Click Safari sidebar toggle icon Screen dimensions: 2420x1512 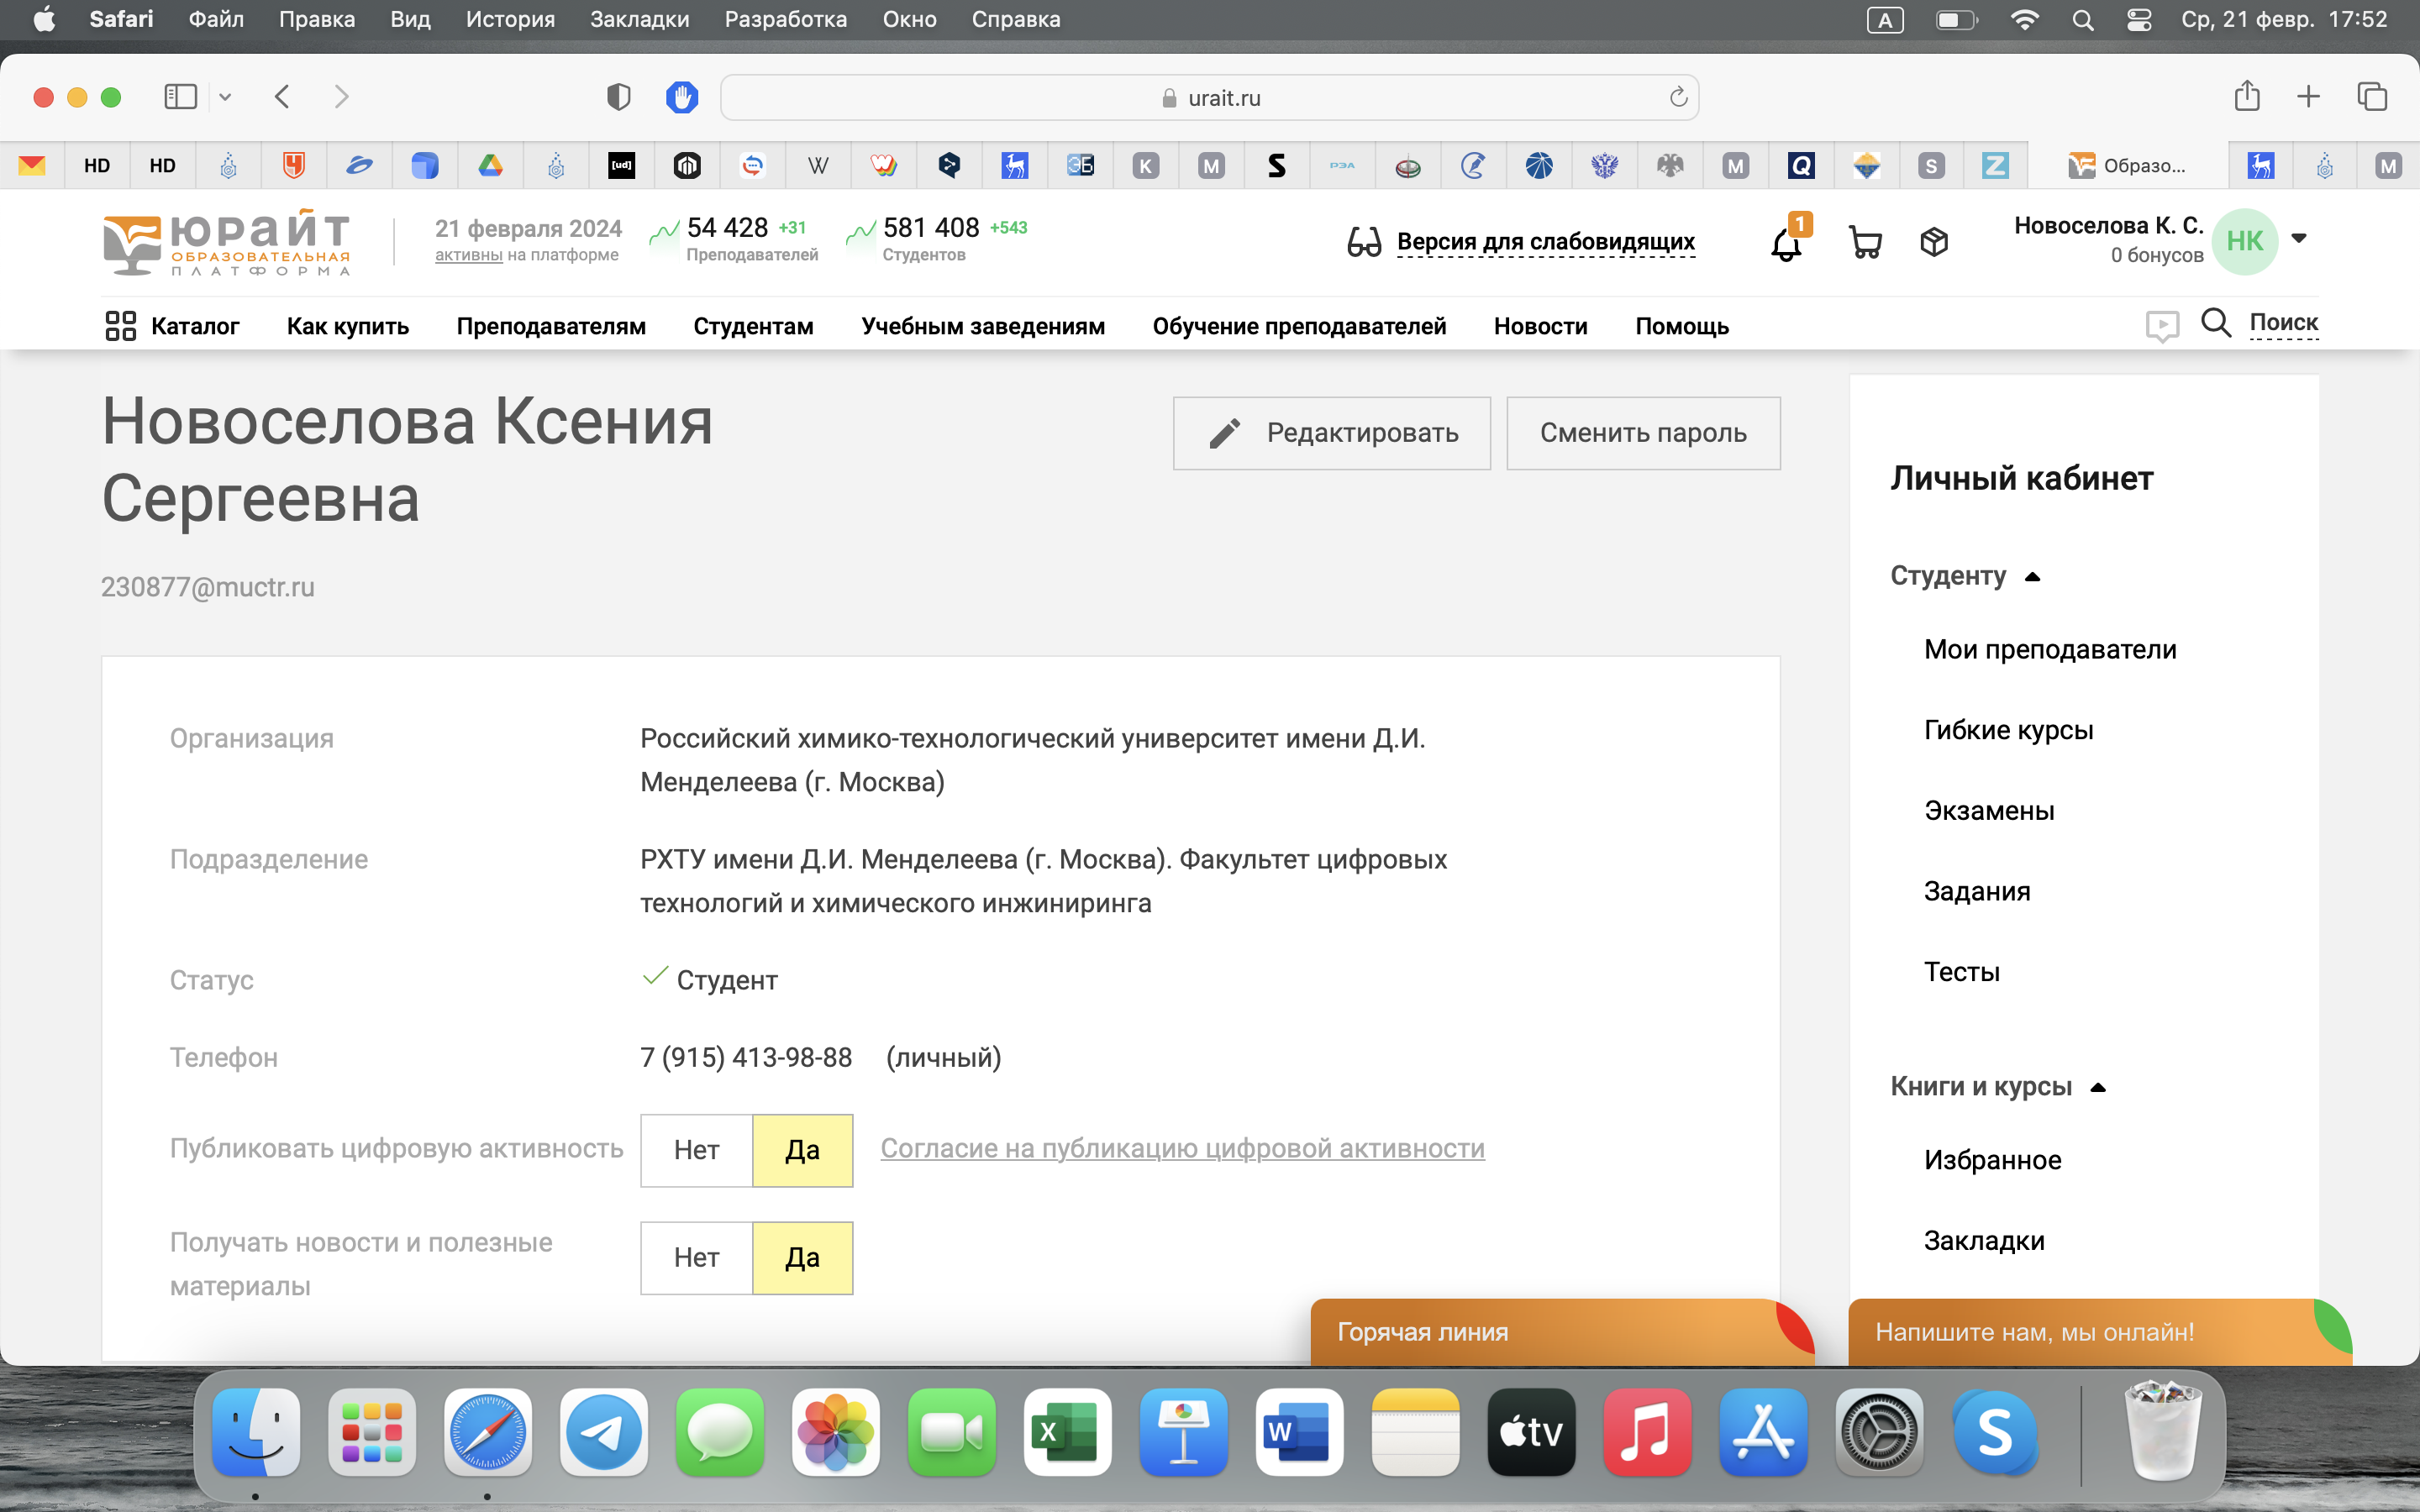[181, 97]
